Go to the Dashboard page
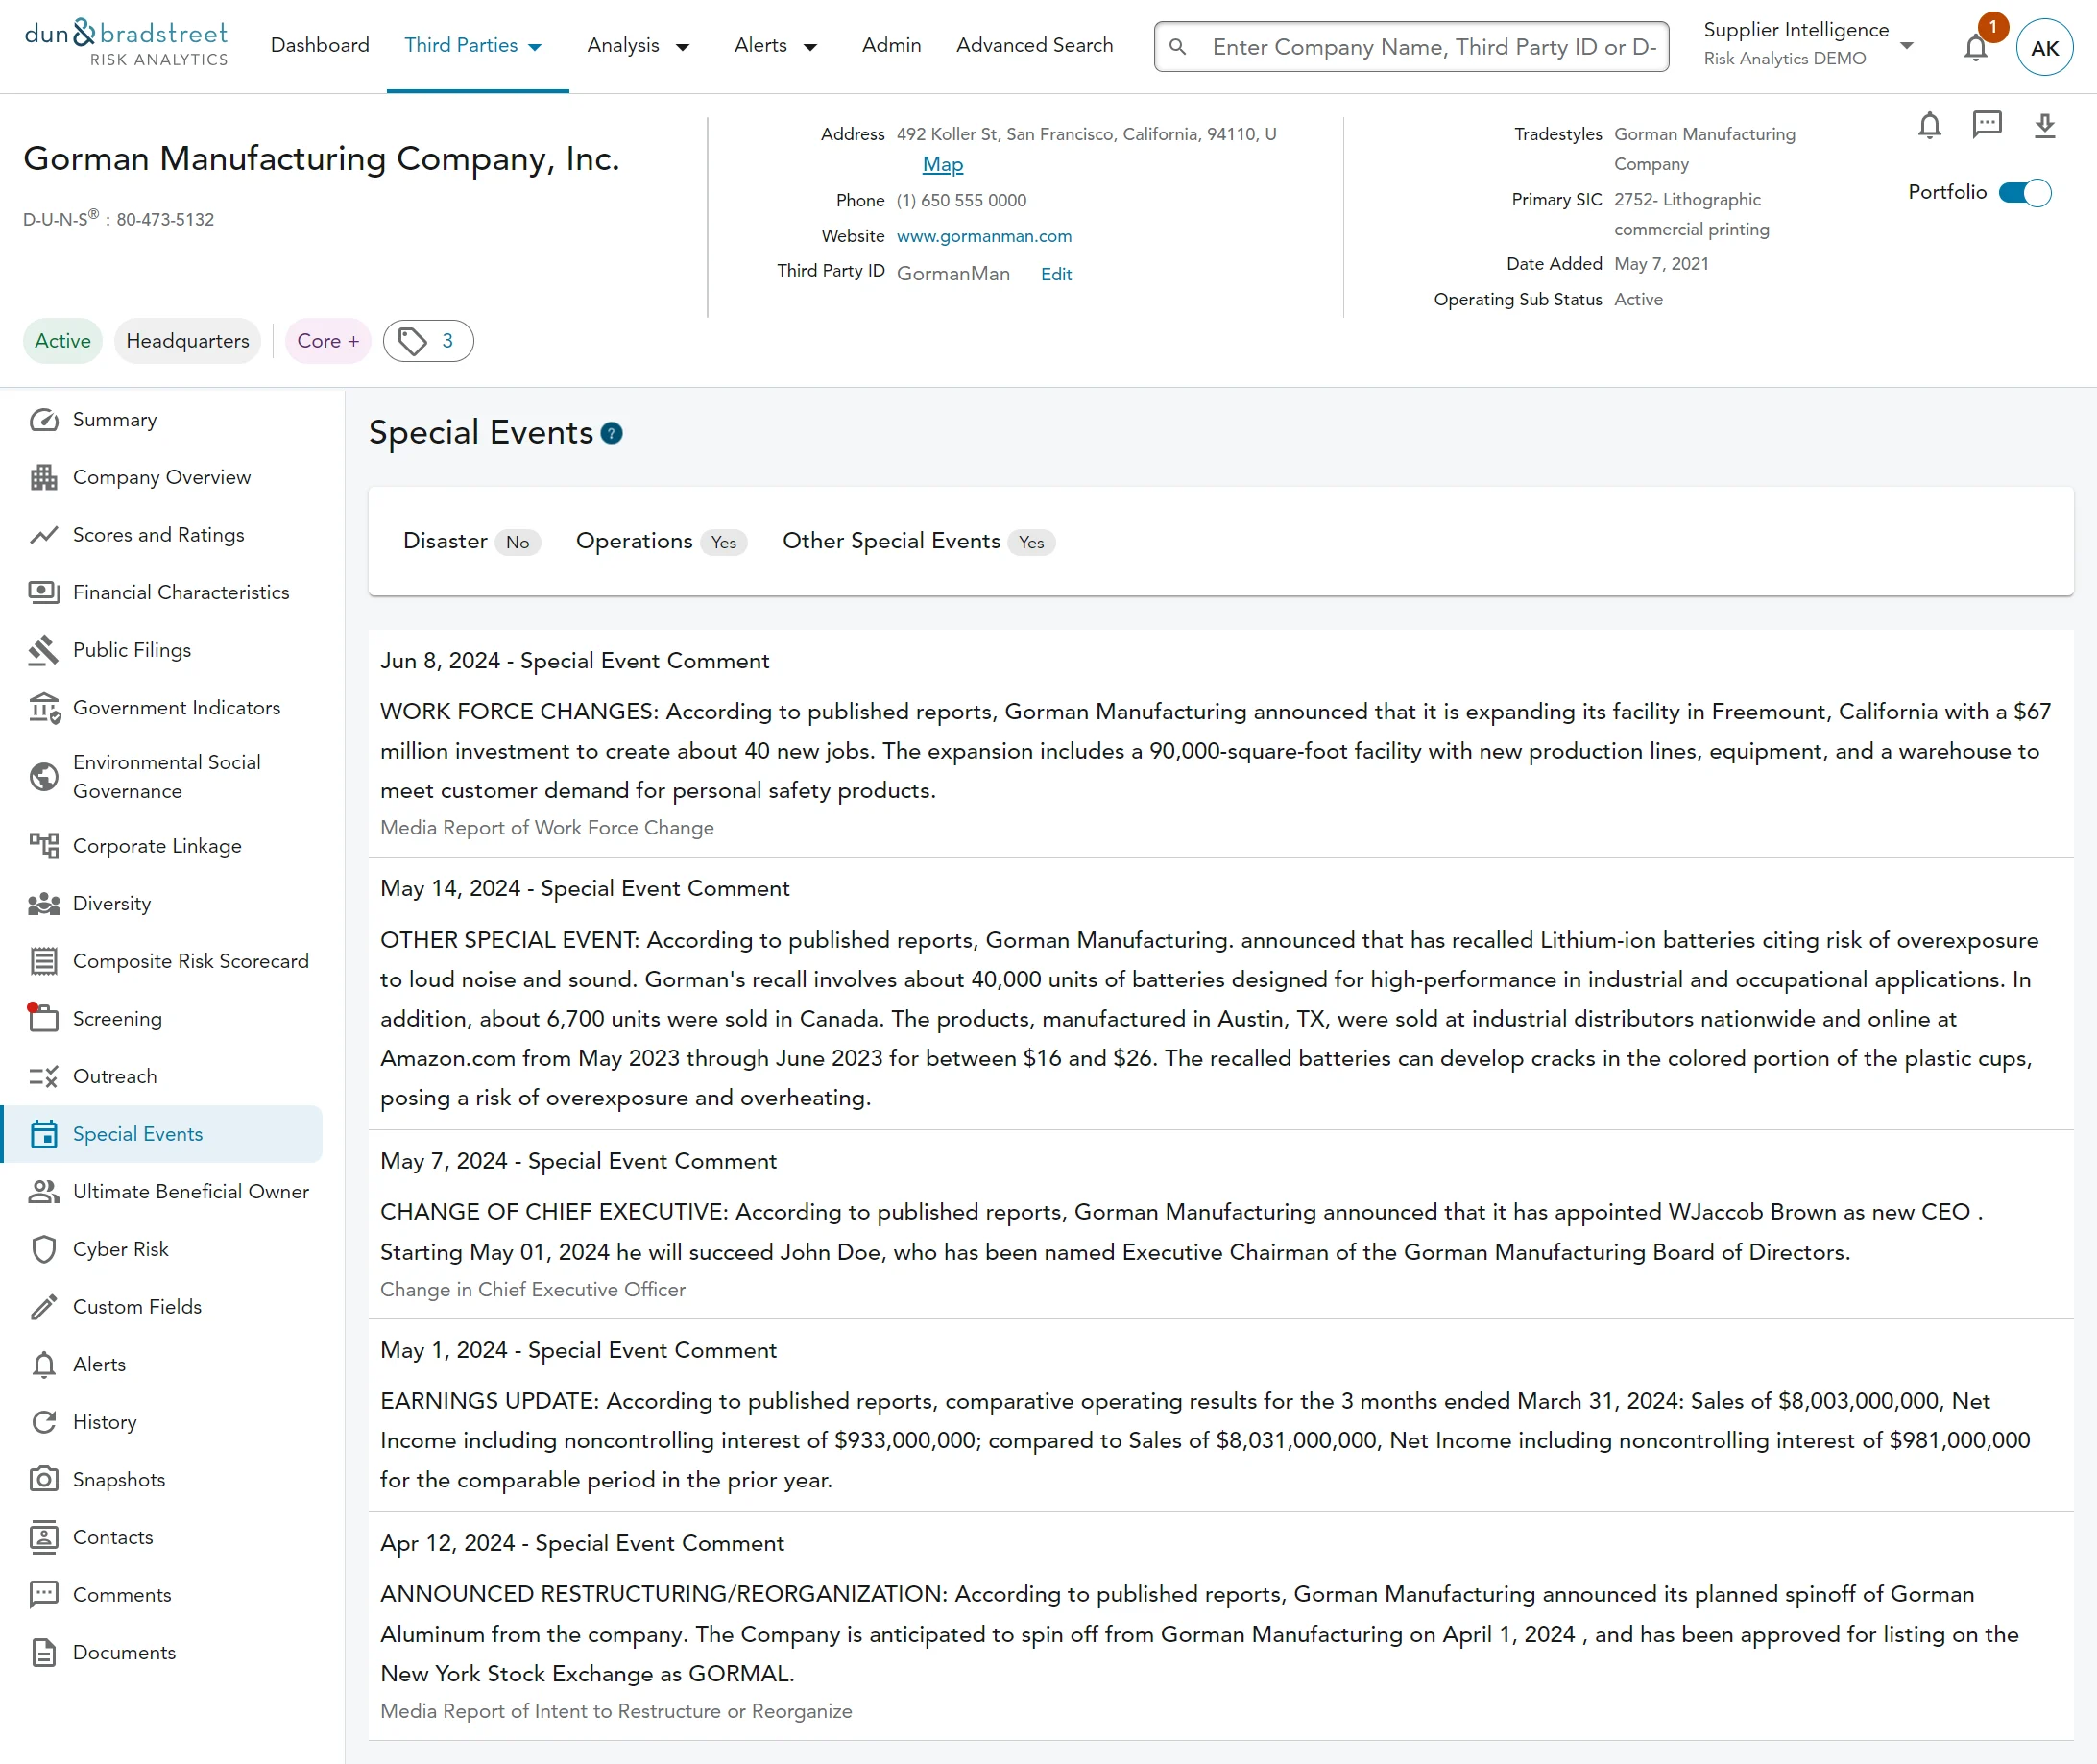The height and width of the screenshot is (1764, 2097). coord(320,46)
